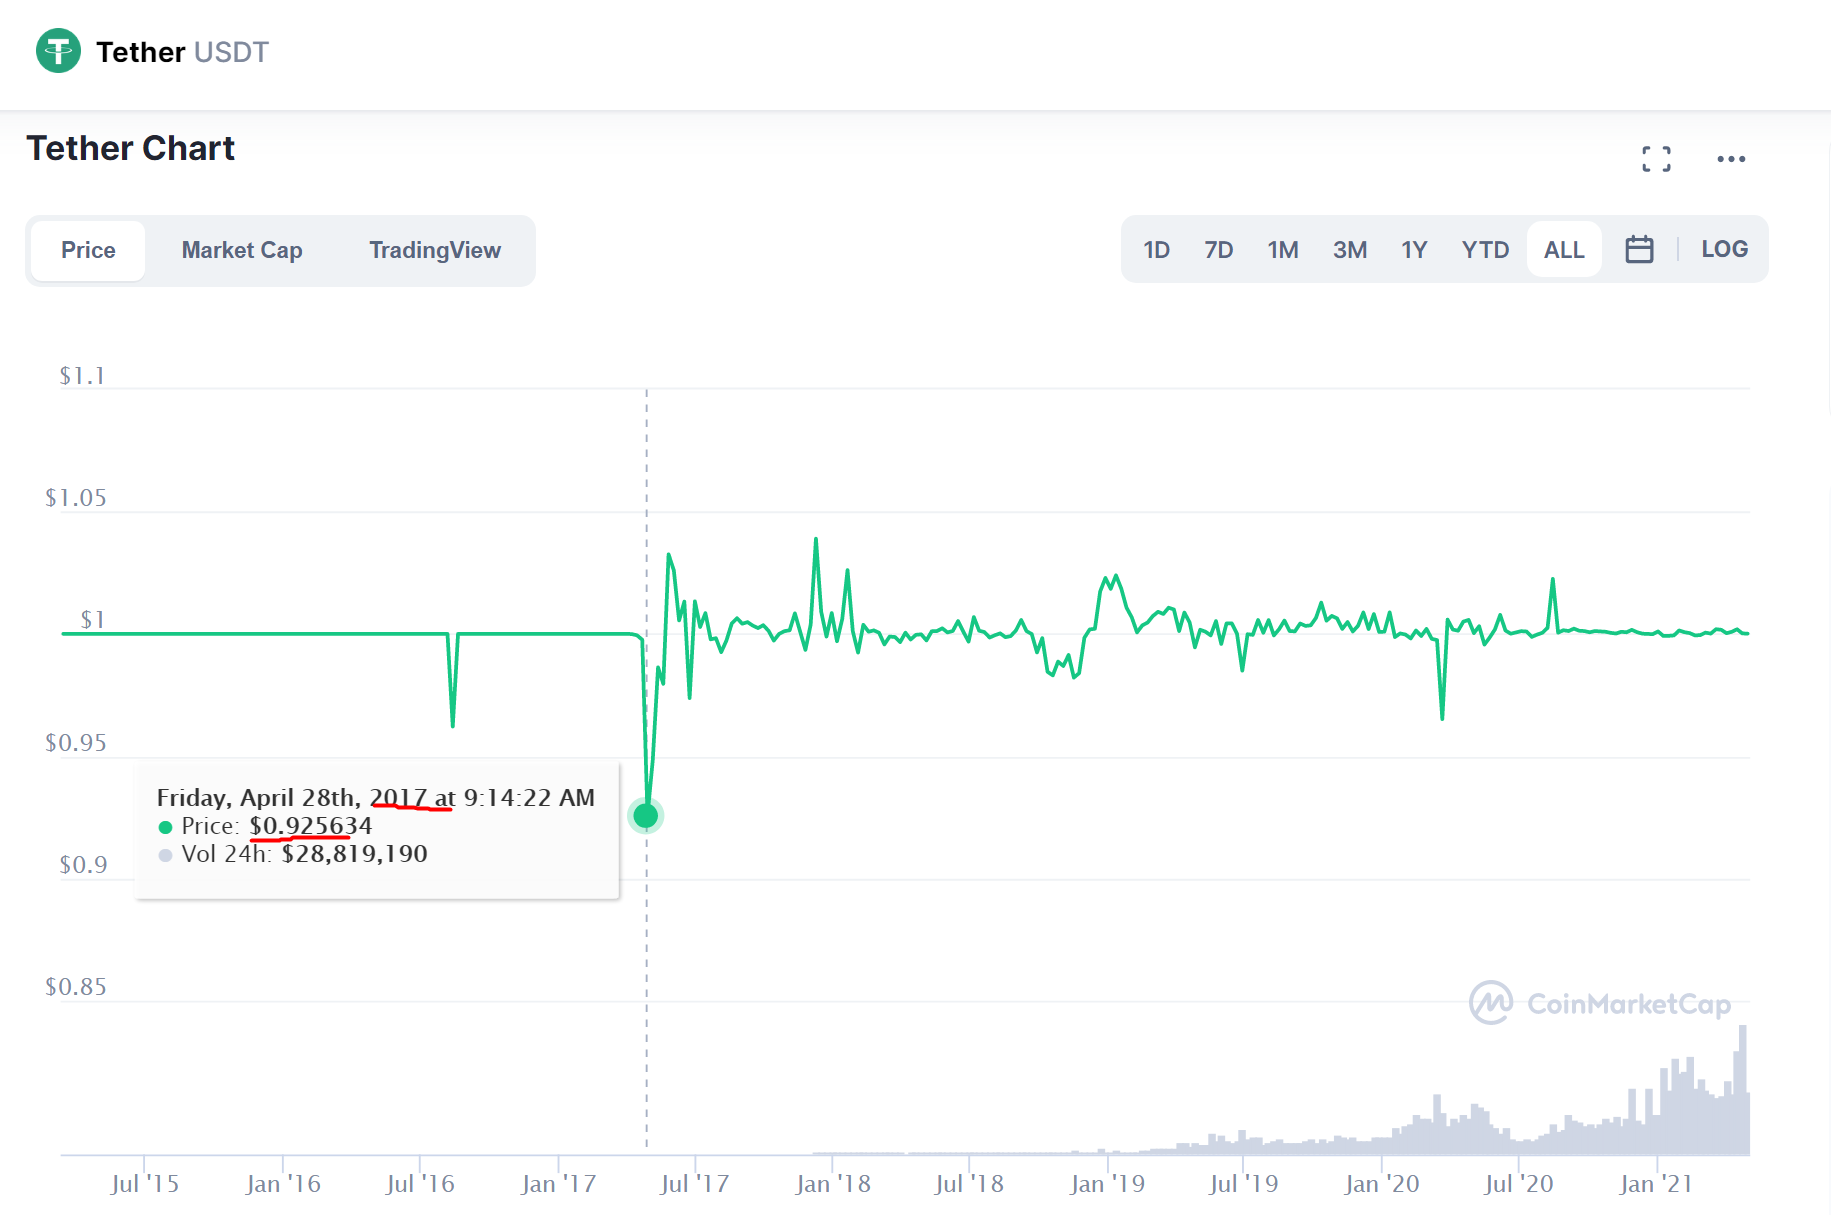This screenshot has height=1215, width=1831.
Task: Click the Jan '18 axis label
Action: [833, 1184]
